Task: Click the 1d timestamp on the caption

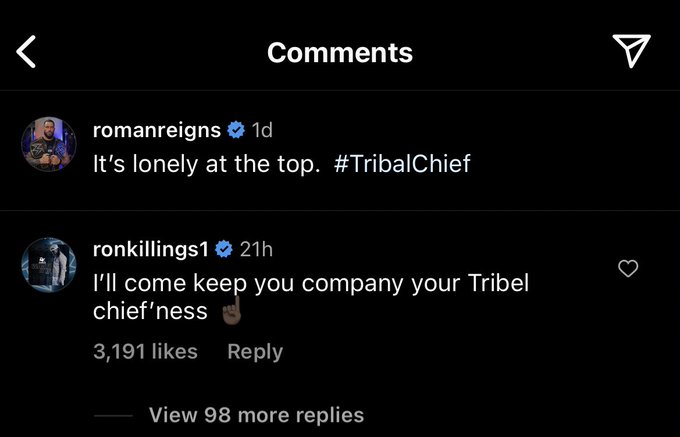Action: [262, 130]
